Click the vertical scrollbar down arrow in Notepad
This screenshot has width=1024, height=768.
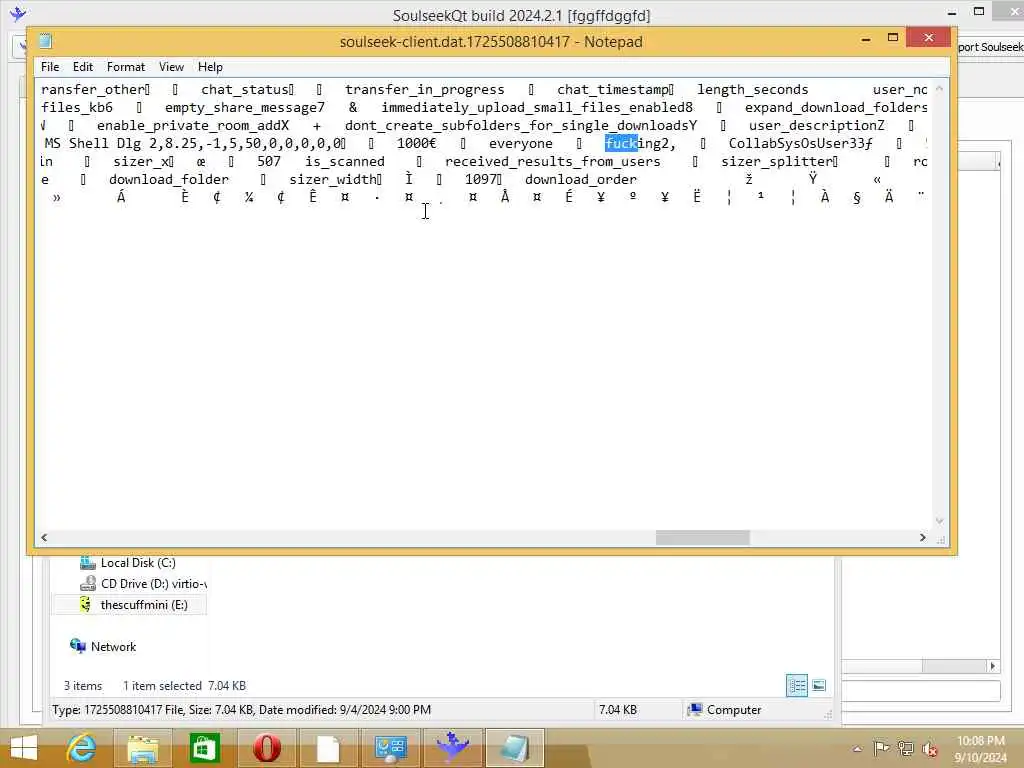(x=940, y=520)
